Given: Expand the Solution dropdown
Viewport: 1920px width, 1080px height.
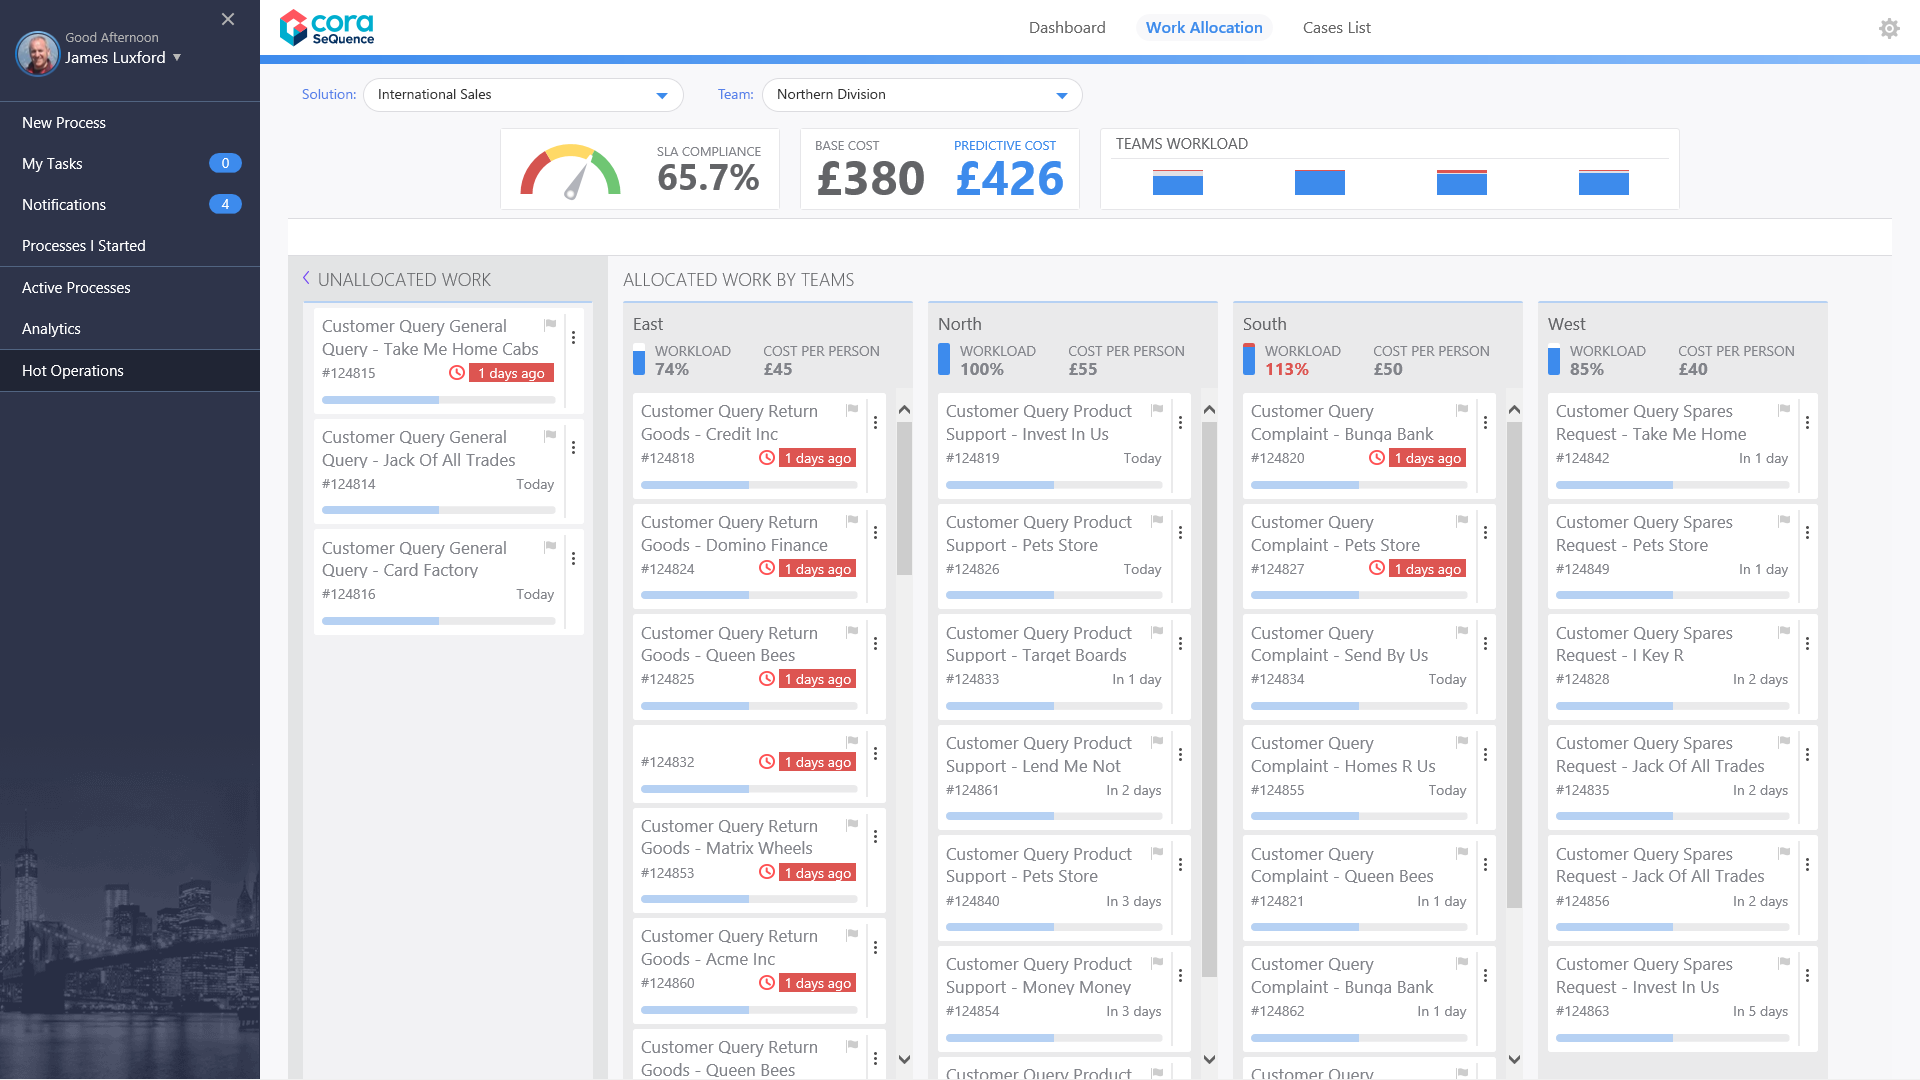Looking at the screenshot, I should tap(661, 95).
